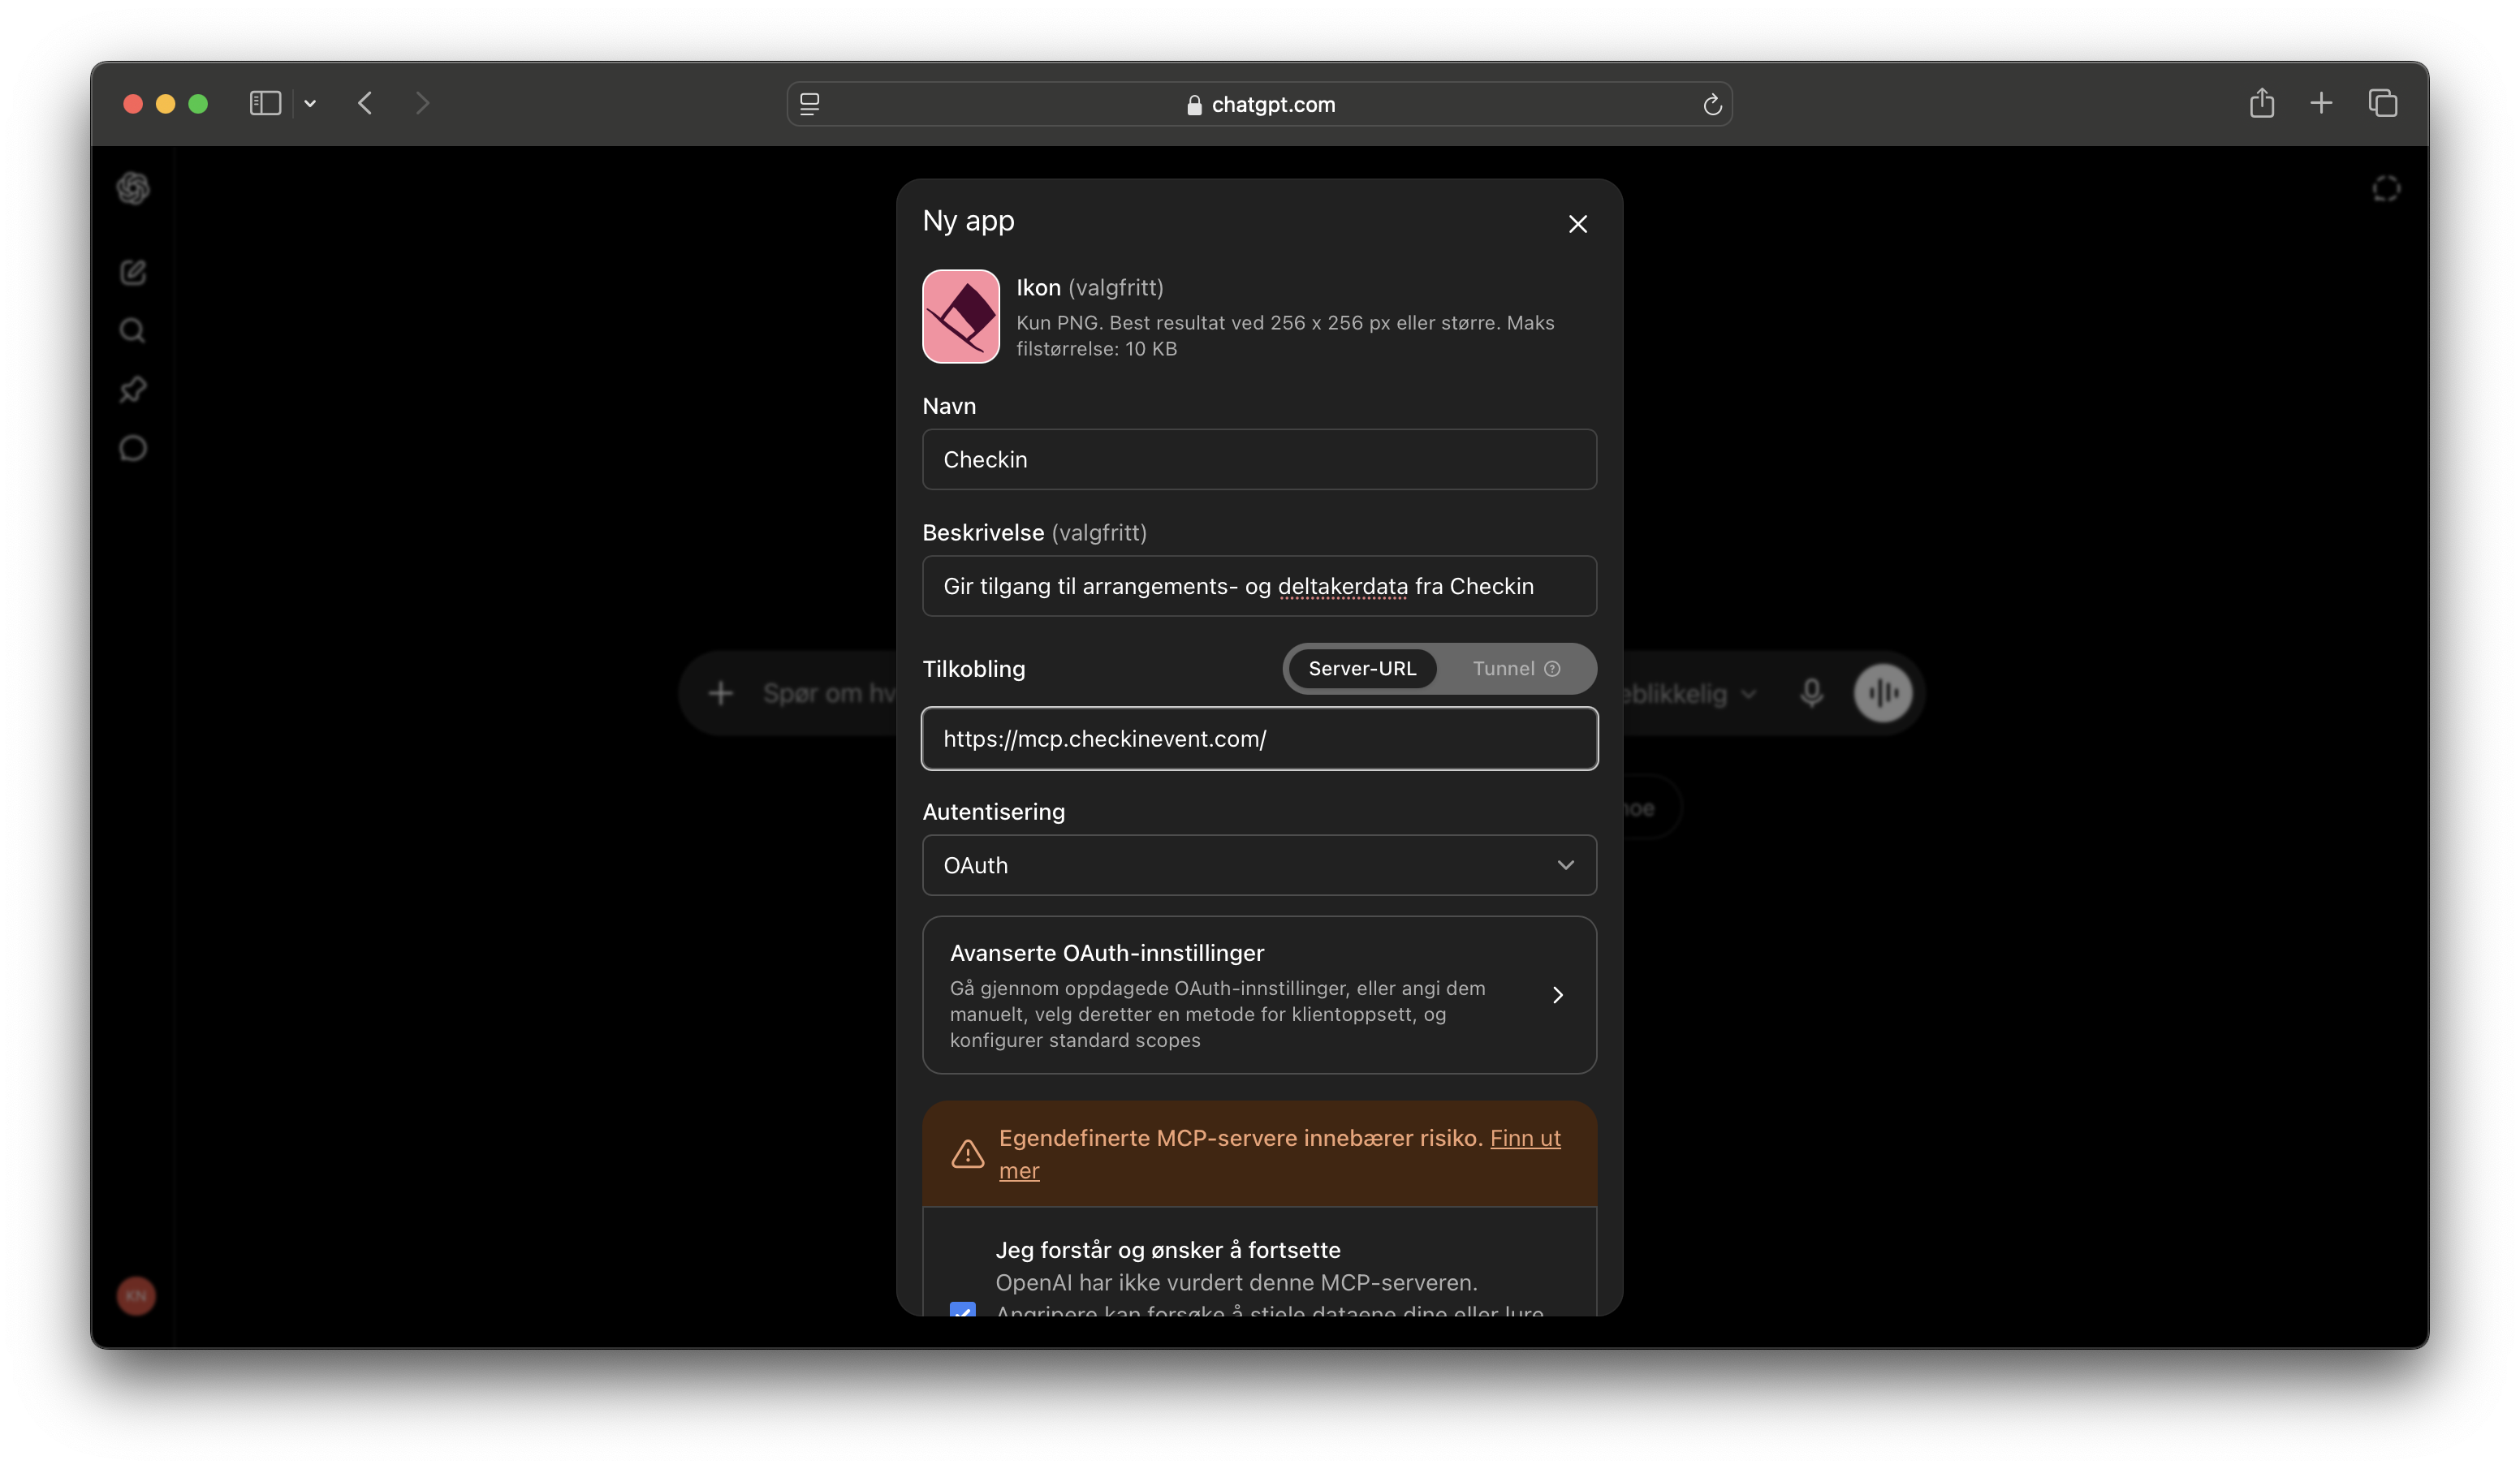Image resolution: width=2520 pixels, height=1469 pixels.
Task: Show Safari tab overview
Action: [x=2383, y=103]
